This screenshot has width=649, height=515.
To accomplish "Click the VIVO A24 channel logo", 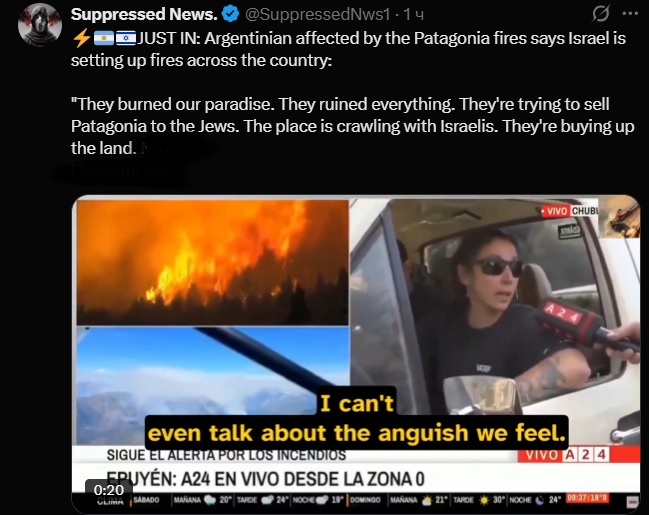I will tap(565, 455).
